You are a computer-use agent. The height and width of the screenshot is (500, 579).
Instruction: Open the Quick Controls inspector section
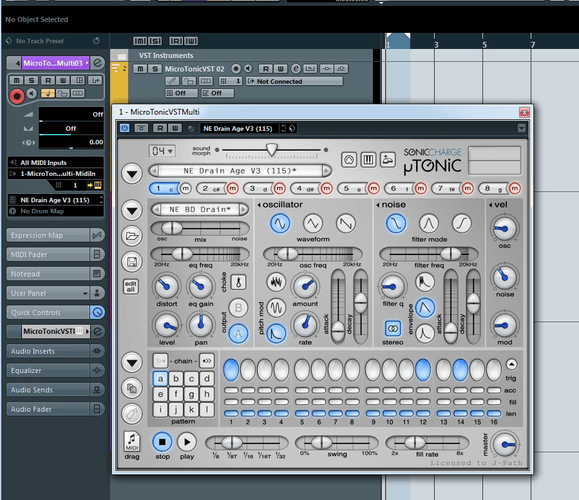[48, 312]
